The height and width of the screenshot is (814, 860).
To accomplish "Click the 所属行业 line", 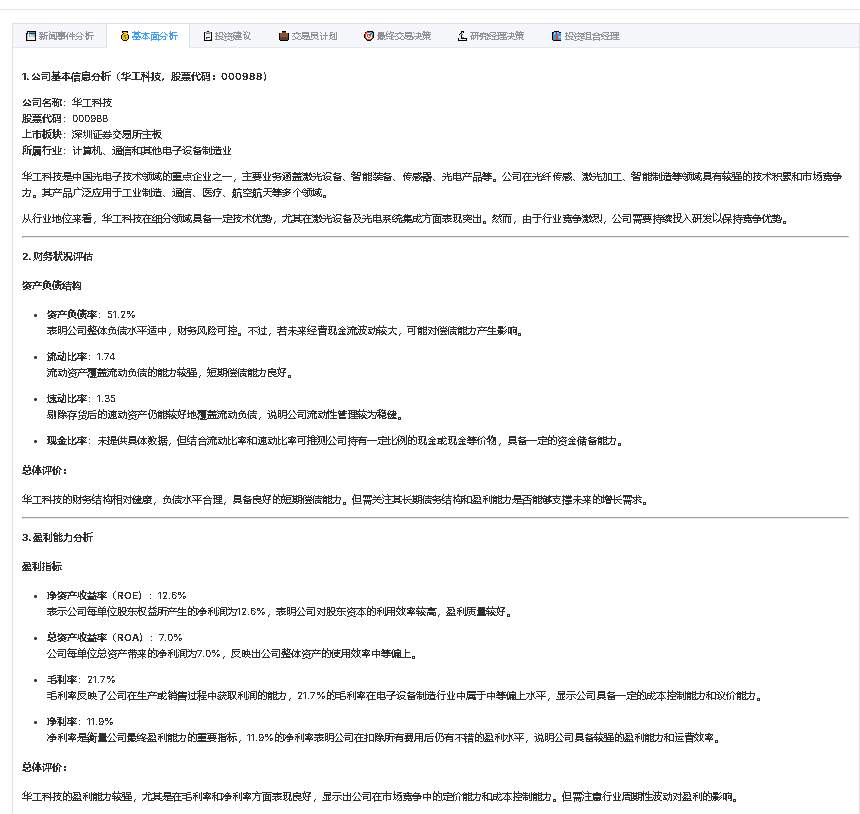I will click(x=127, y=151).
